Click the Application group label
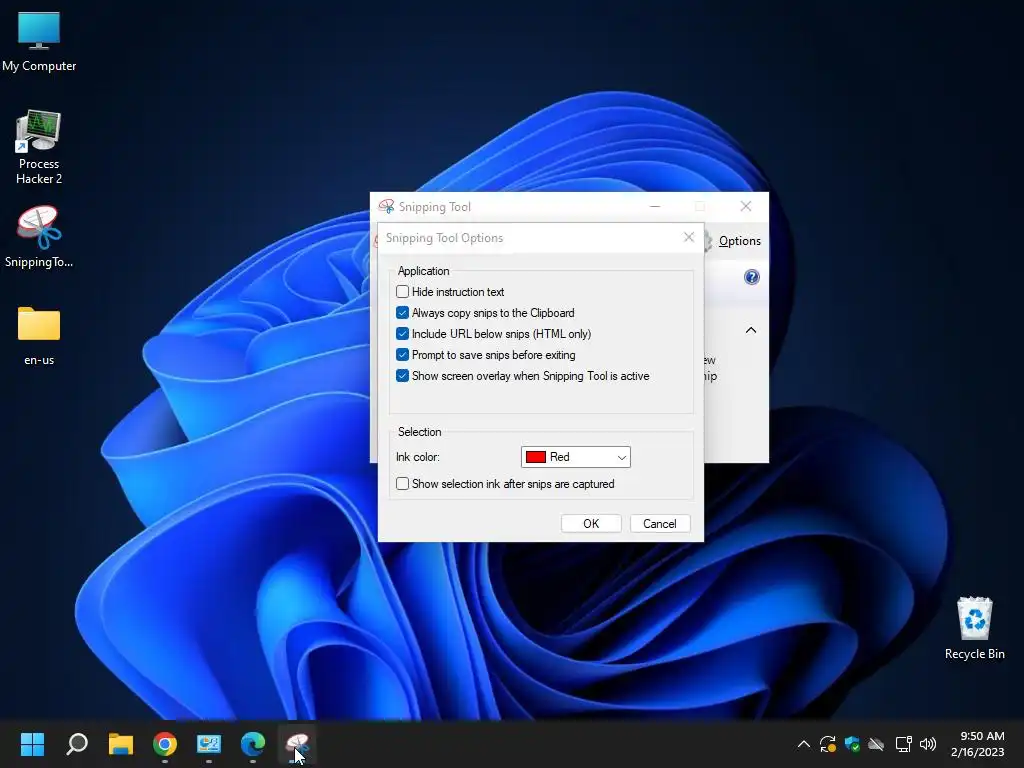1024x768 pixels. [423, 271]
